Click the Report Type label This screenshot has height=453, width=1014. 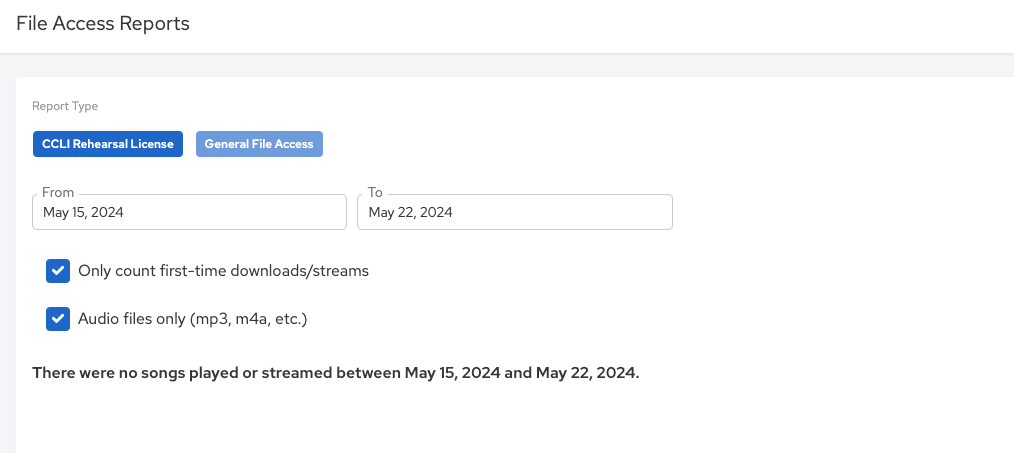pyautogui.click(x=65, y=106)
